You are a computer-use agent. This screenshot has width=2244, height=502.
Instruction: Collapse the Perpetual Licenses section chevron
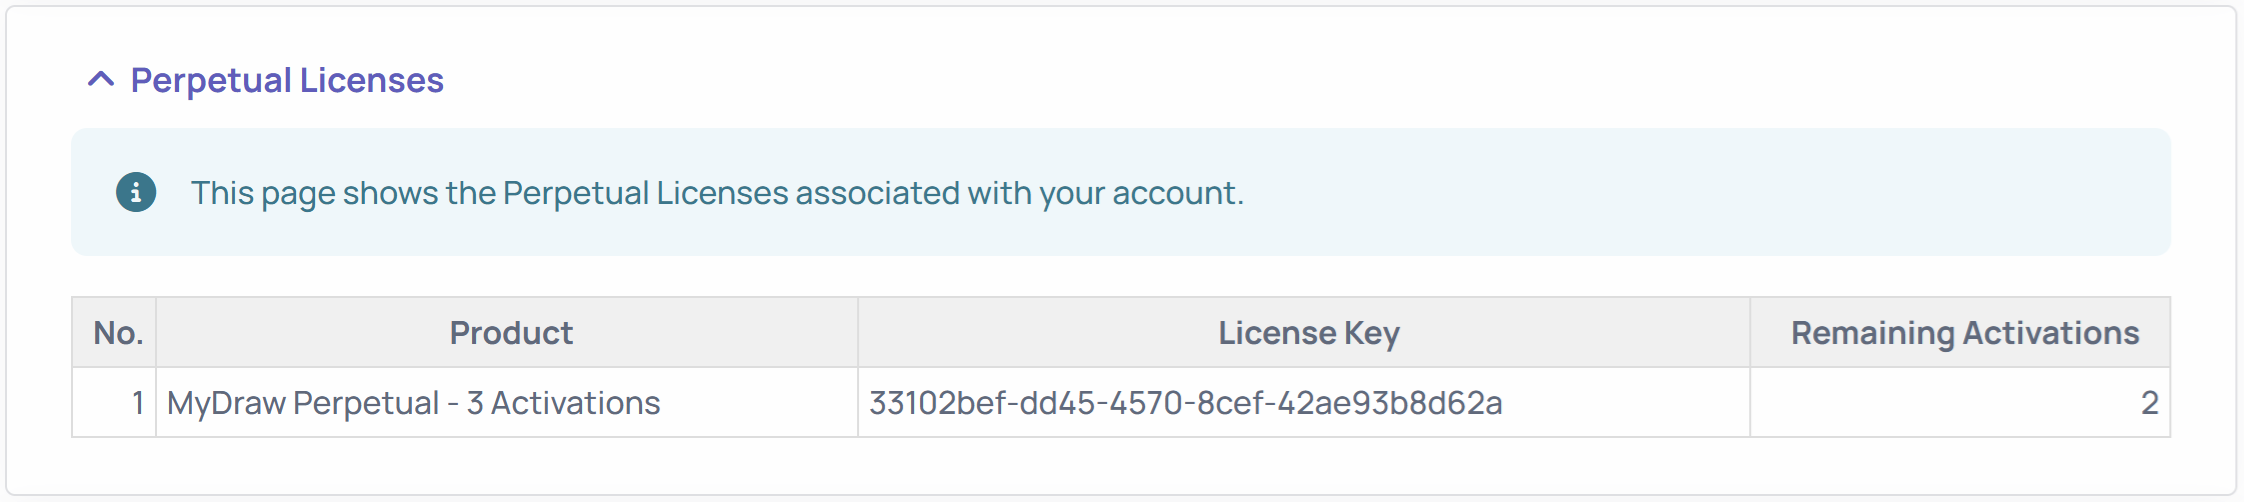(x=101, y=79)
